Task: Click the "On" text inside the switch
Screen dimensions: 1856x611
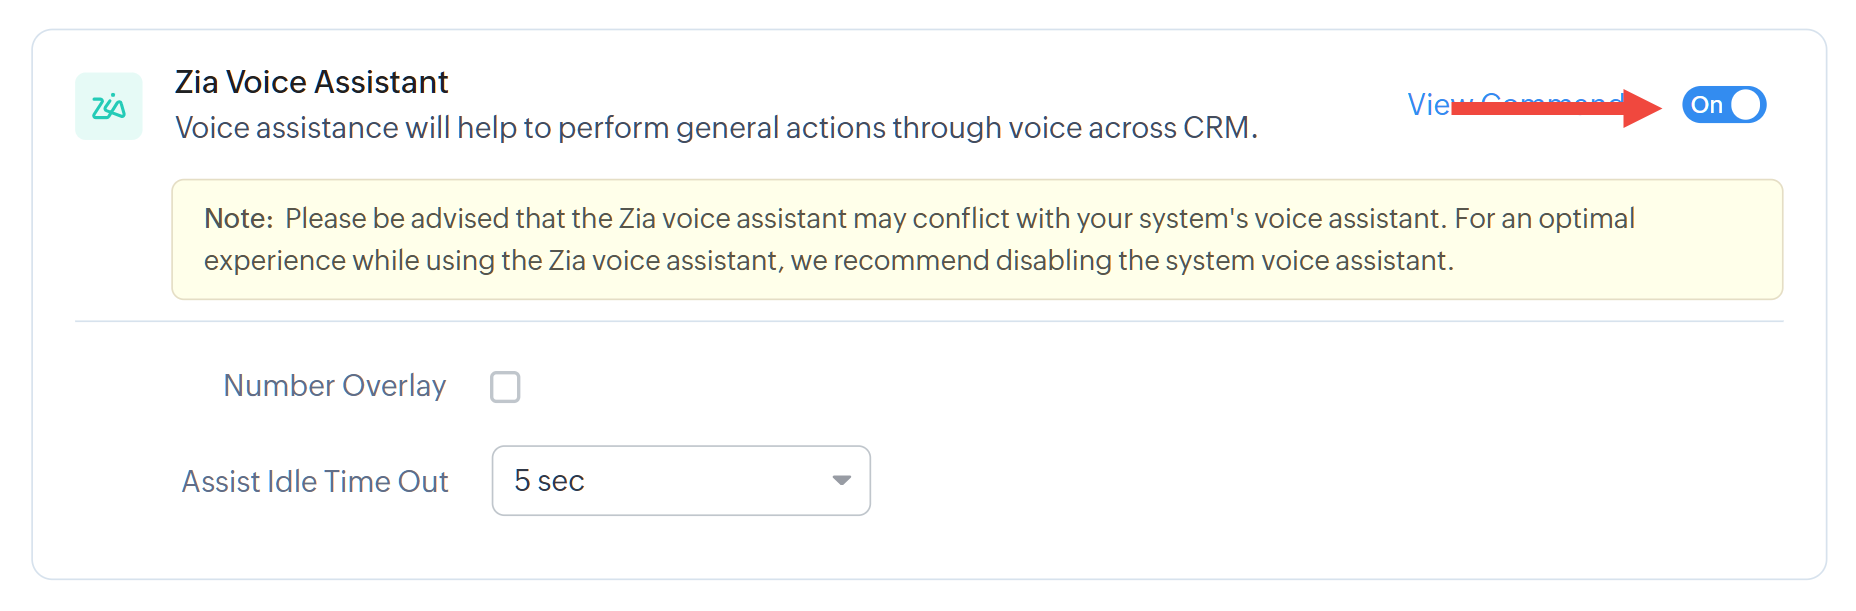Action: (1706, 105)
